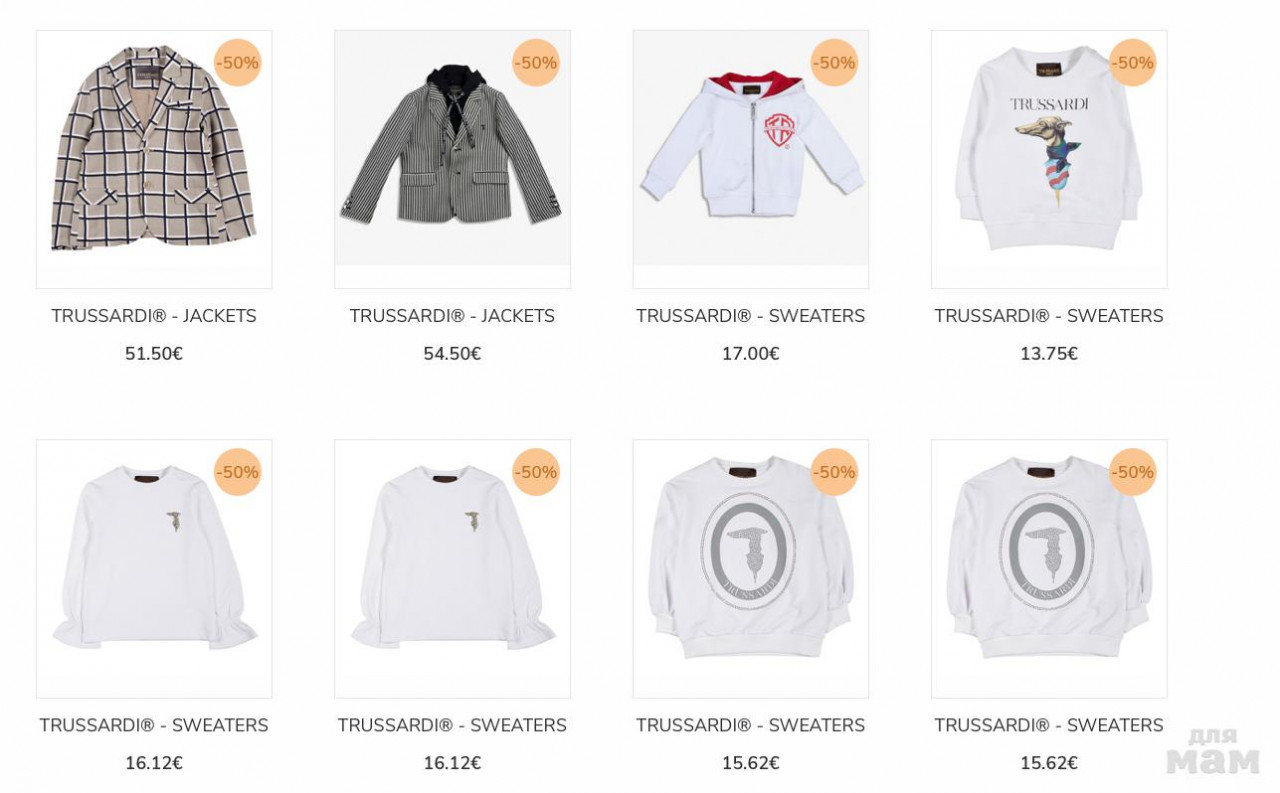Click the -50% badge on zip hoodie

pos(834,63)
